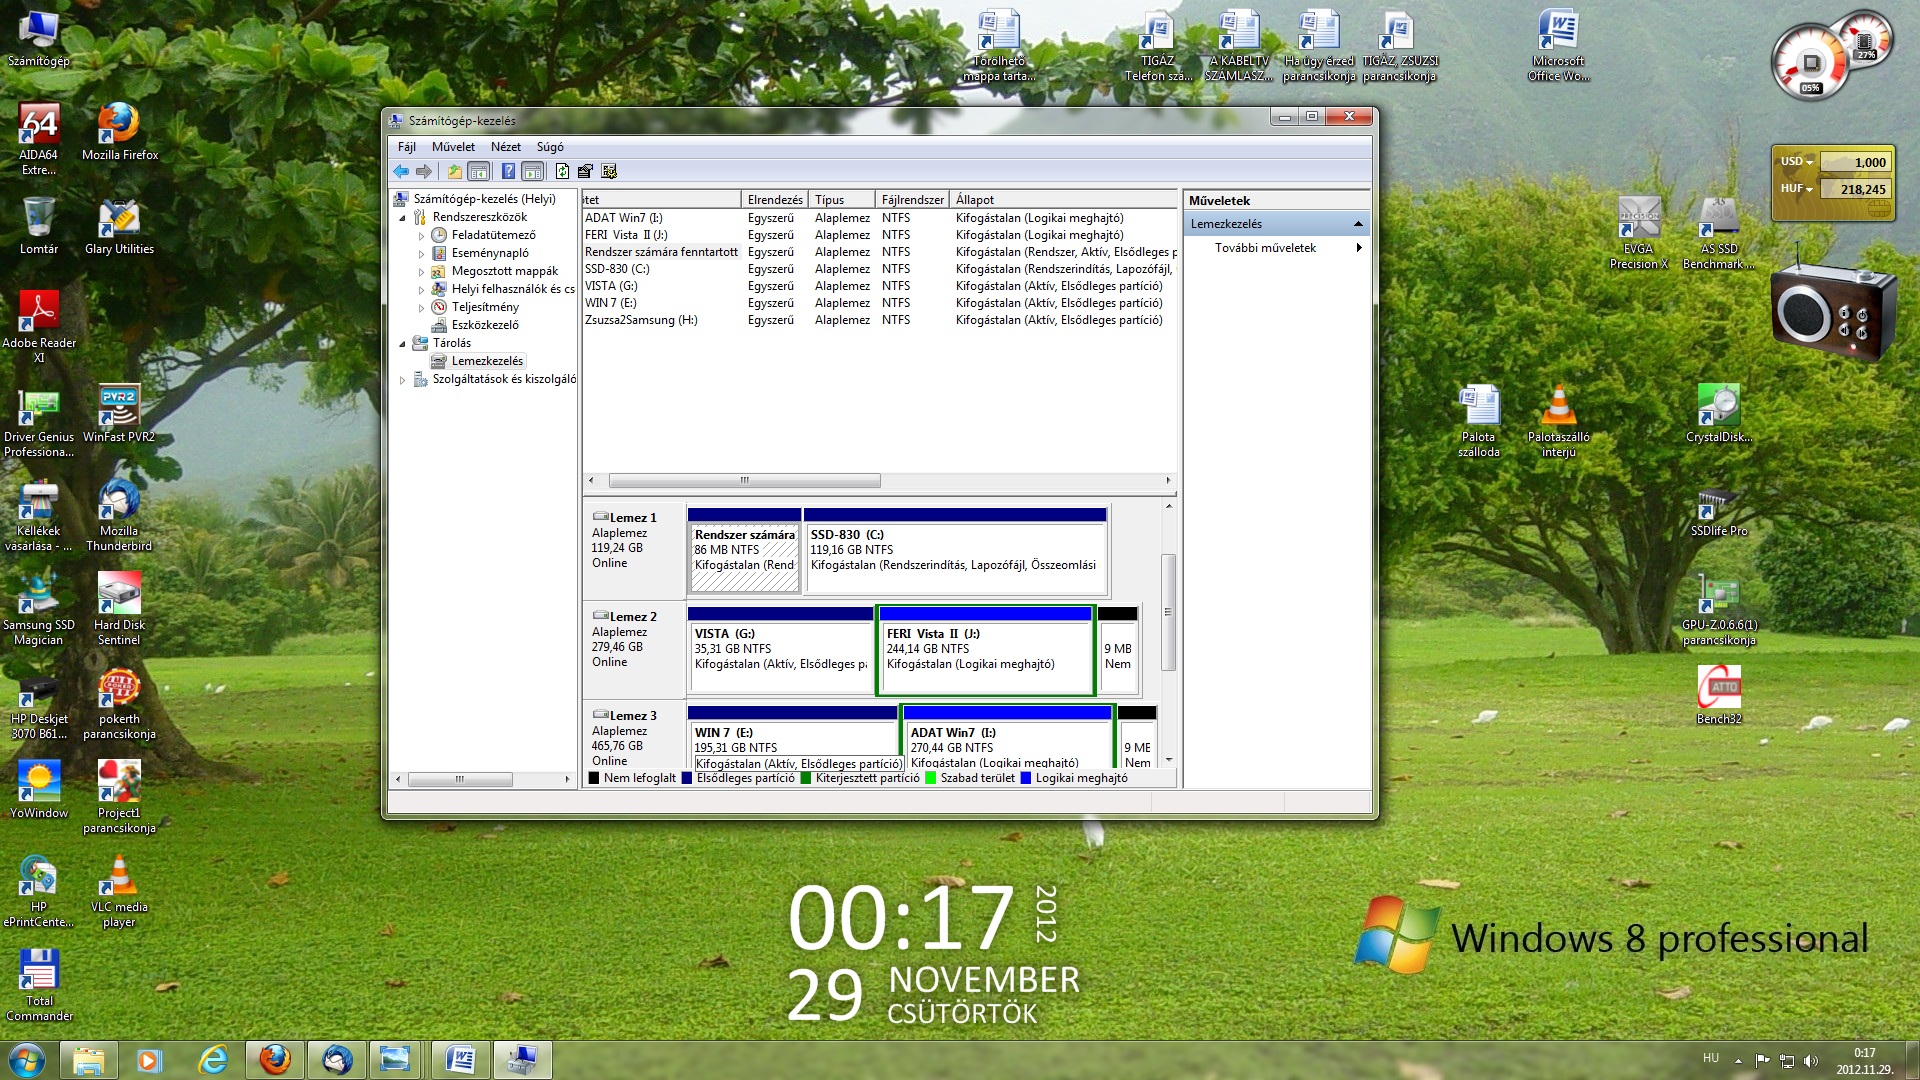Toggle the console tree show/hide icon

coord(479,171)
